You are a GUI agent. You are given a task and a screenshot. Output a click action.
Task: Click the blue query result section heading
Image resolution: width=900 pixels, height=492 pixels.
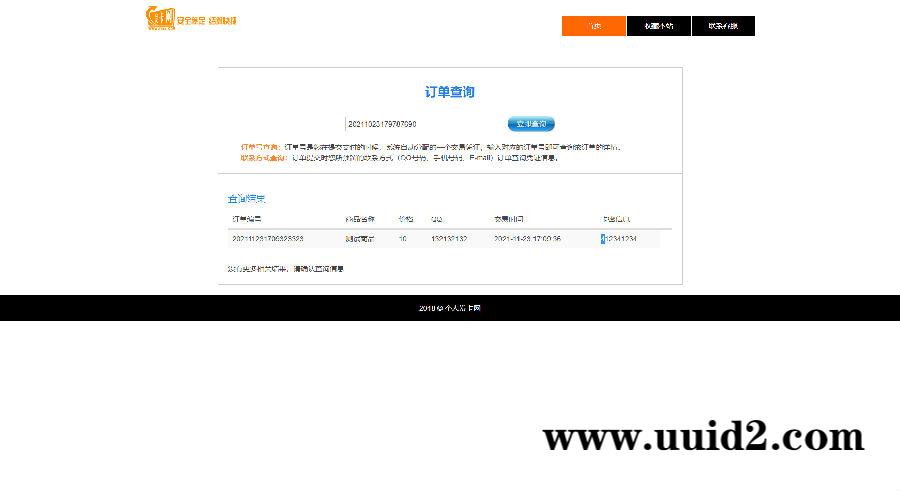click(246, 199)
